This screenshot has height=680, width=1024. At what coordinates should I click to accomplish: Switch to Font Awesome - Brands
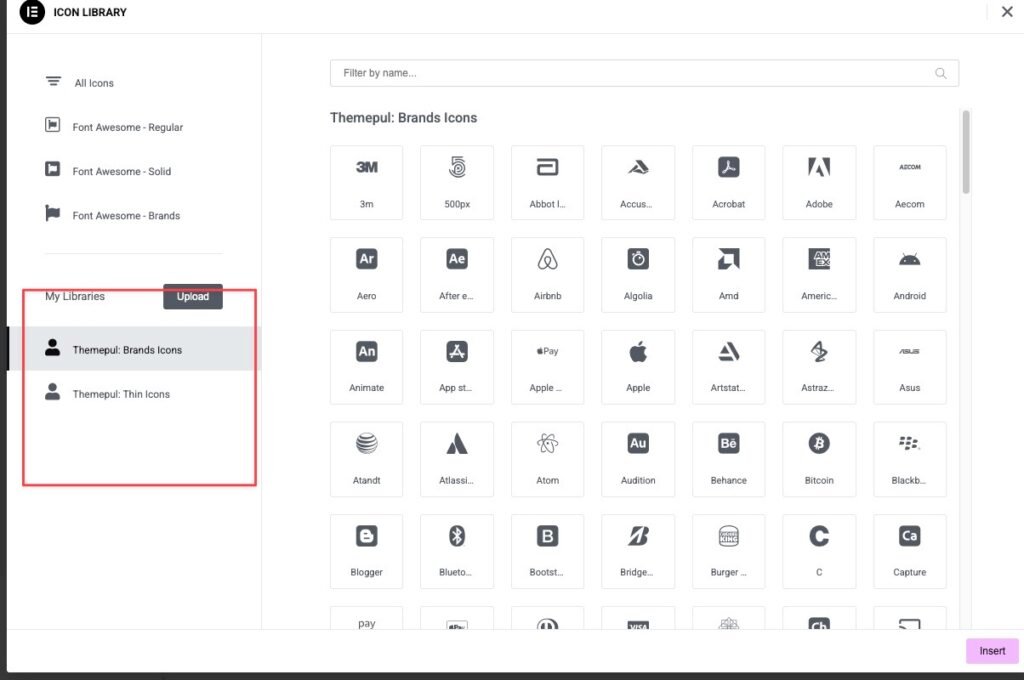click(113, 215)
